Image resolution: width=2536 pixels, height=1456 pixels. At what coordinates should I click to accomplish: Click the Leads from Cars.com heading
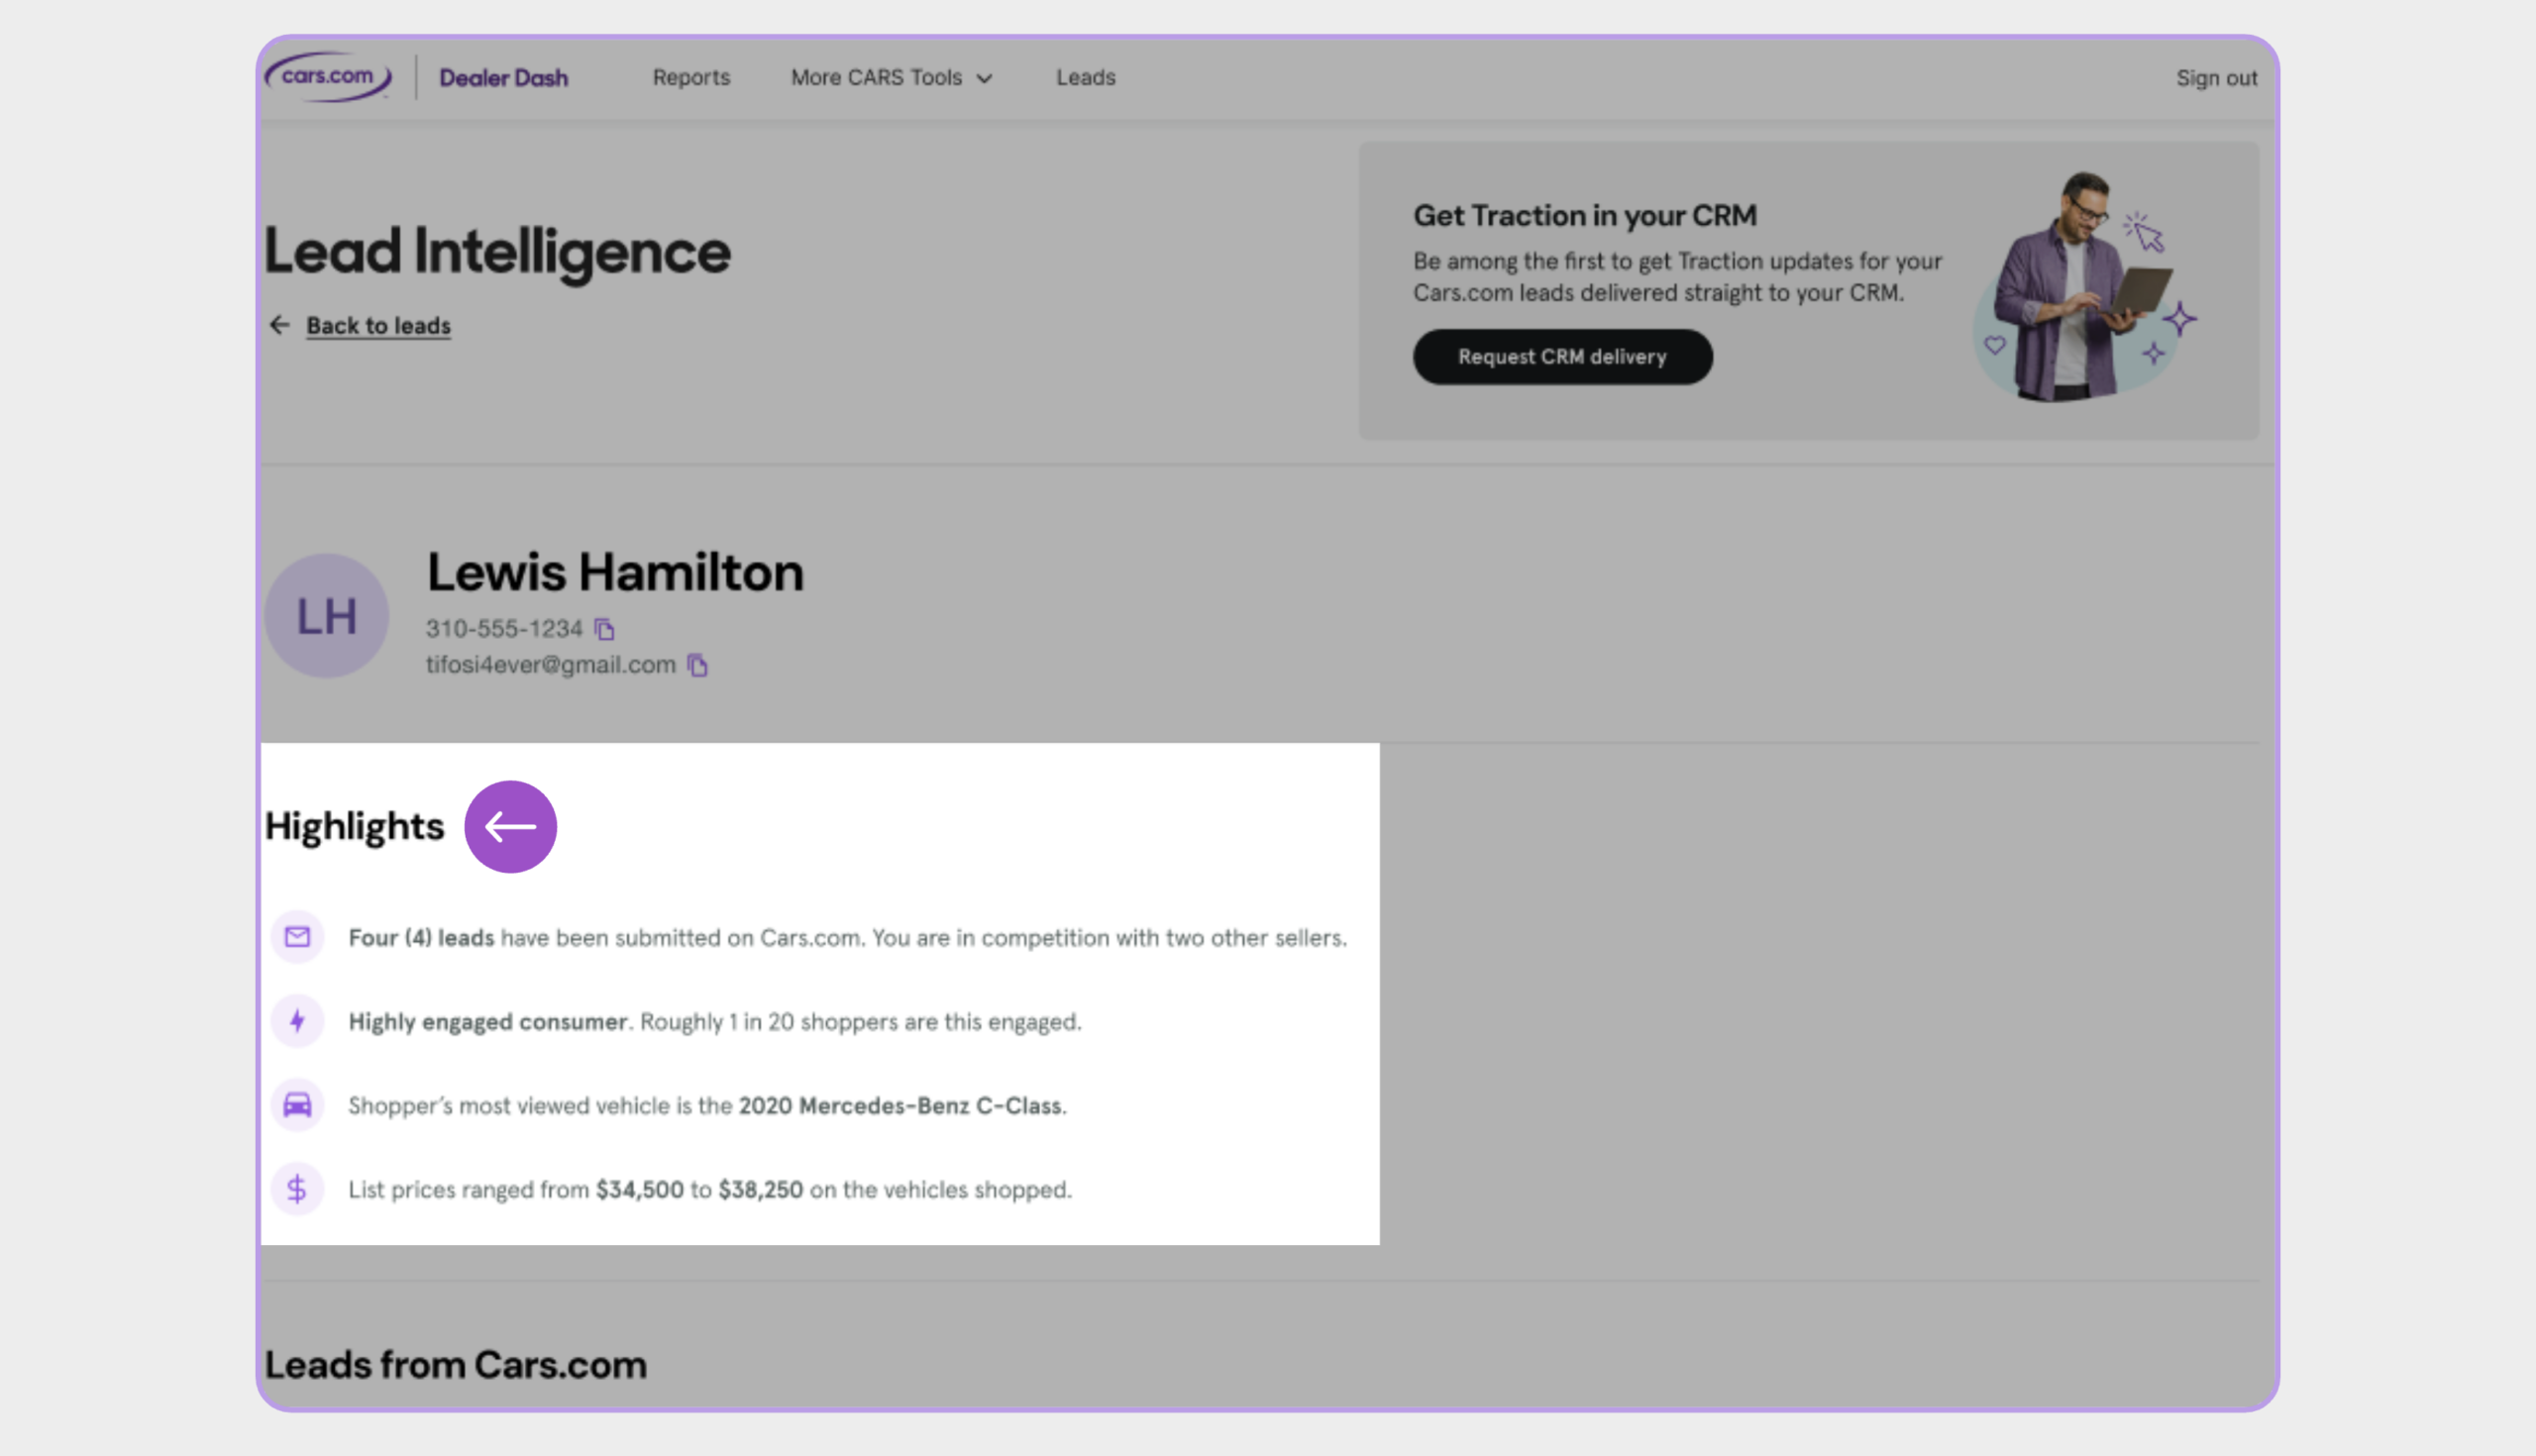pyautogui.click(x=455, y=1365)
